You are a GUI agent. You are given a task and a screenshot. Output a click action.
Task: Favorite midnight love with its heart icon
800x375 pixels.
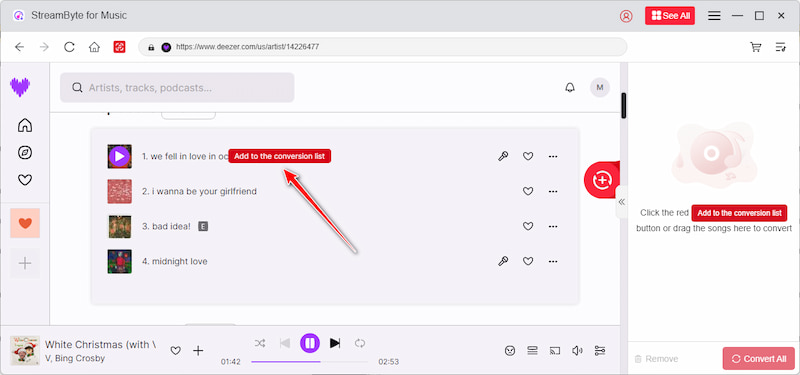point(528,261)
